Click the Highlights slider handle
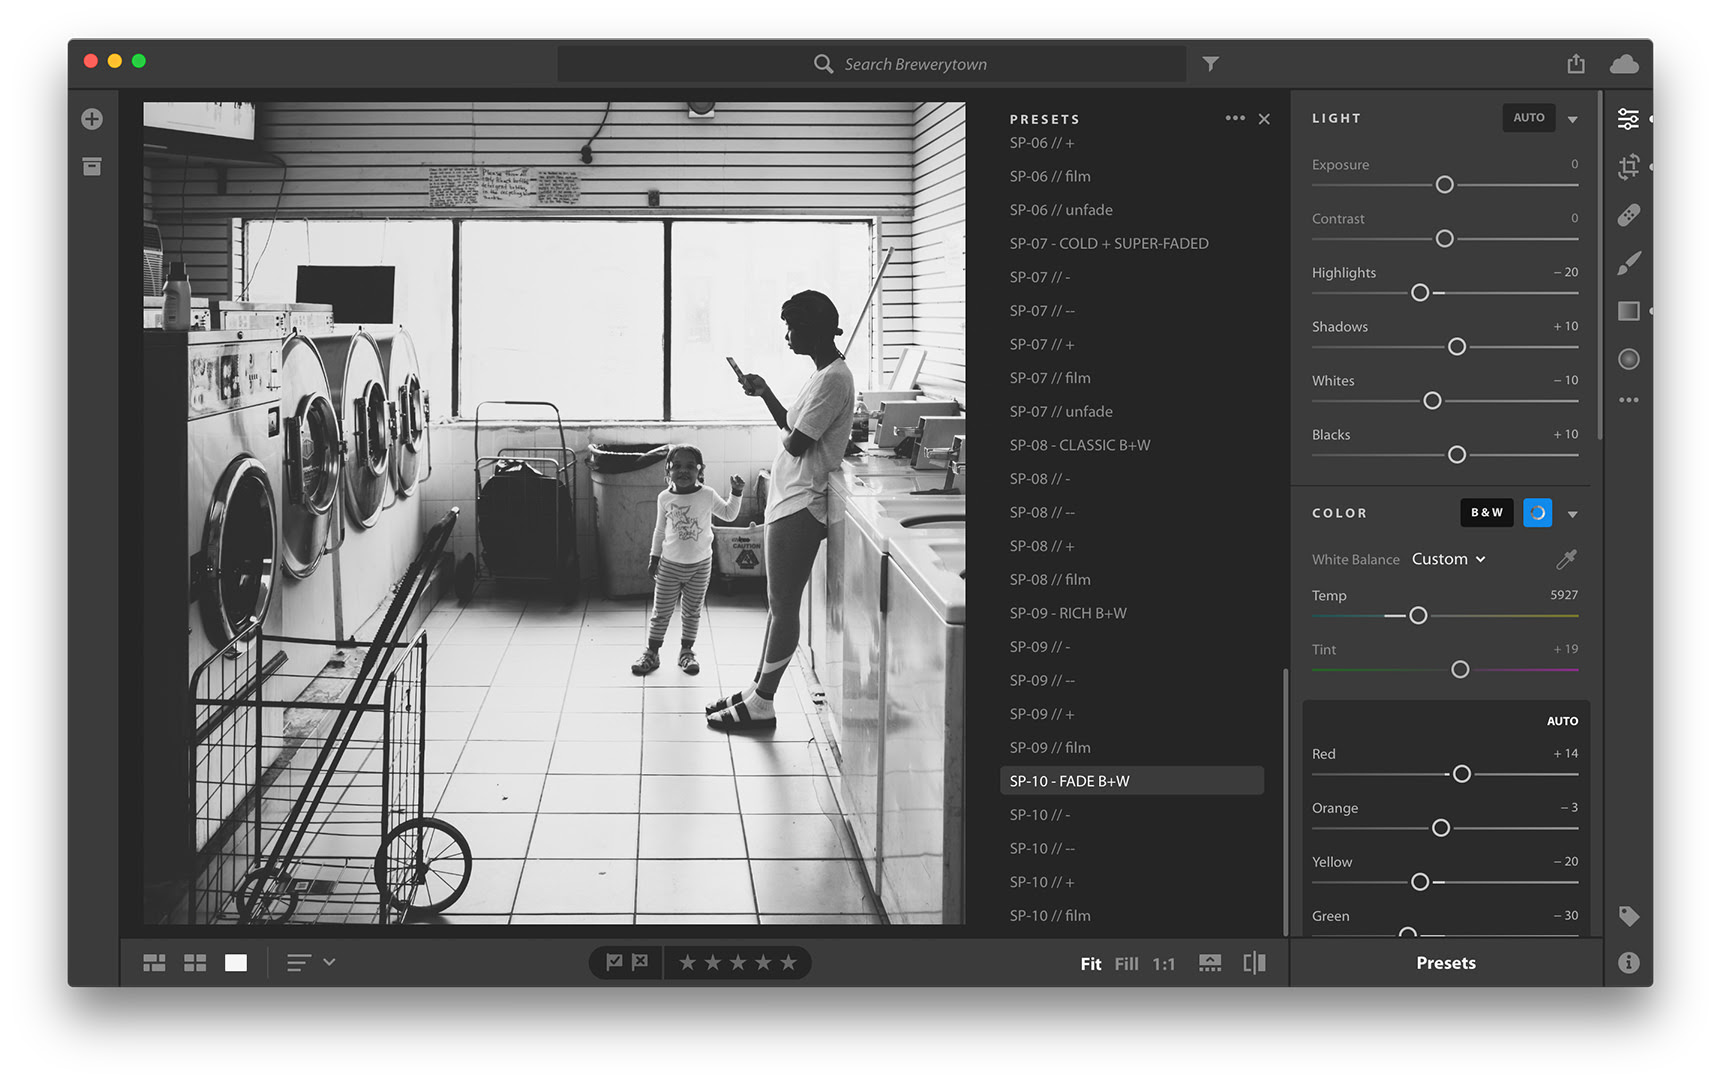The image size is (1720, 1082). coord(1420,293)
